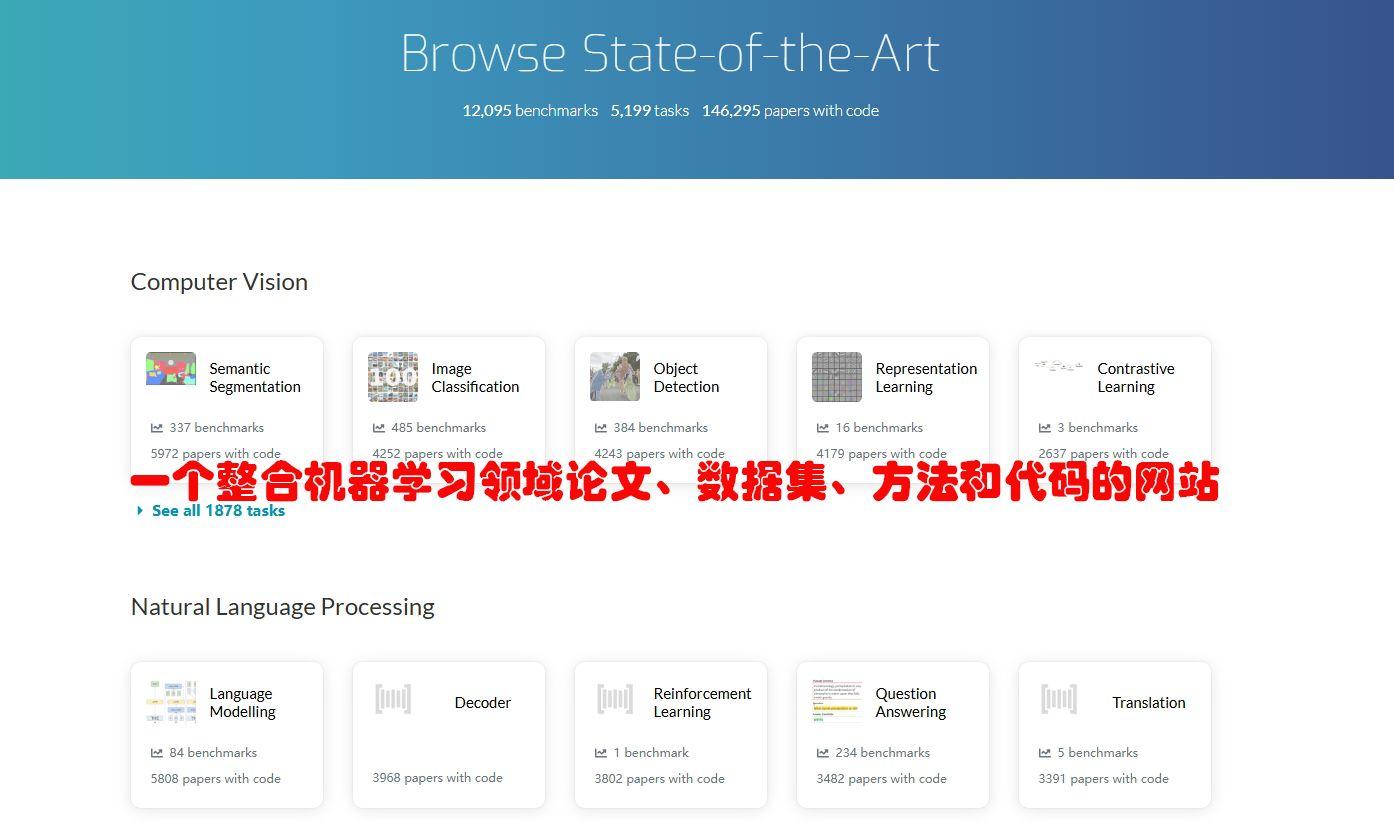Open the Translation task card title
1394x821 pixels.
[x=1149, y=703]
